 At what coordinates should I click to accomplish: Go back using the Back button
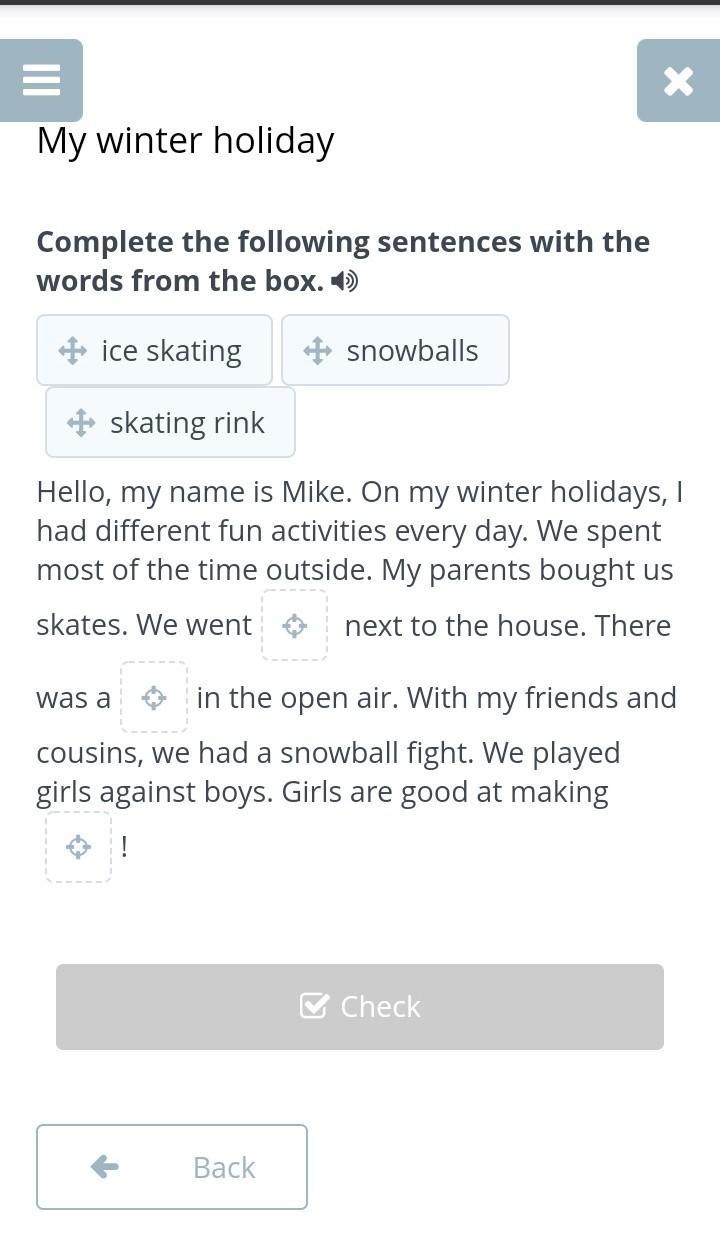(x=172, y=1167)
